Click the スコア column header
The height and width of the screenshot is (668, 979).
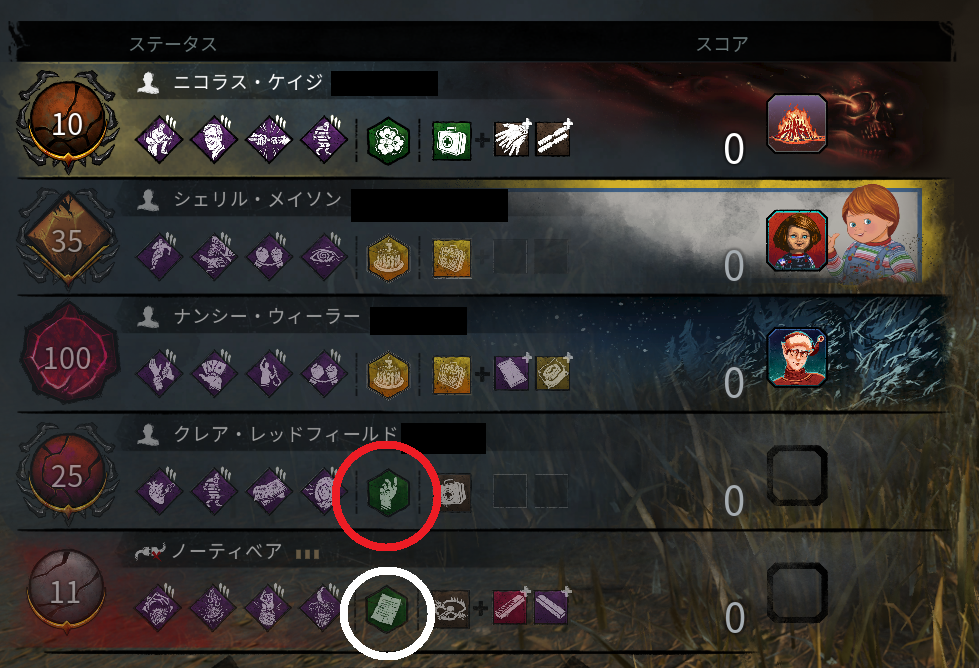722,44
